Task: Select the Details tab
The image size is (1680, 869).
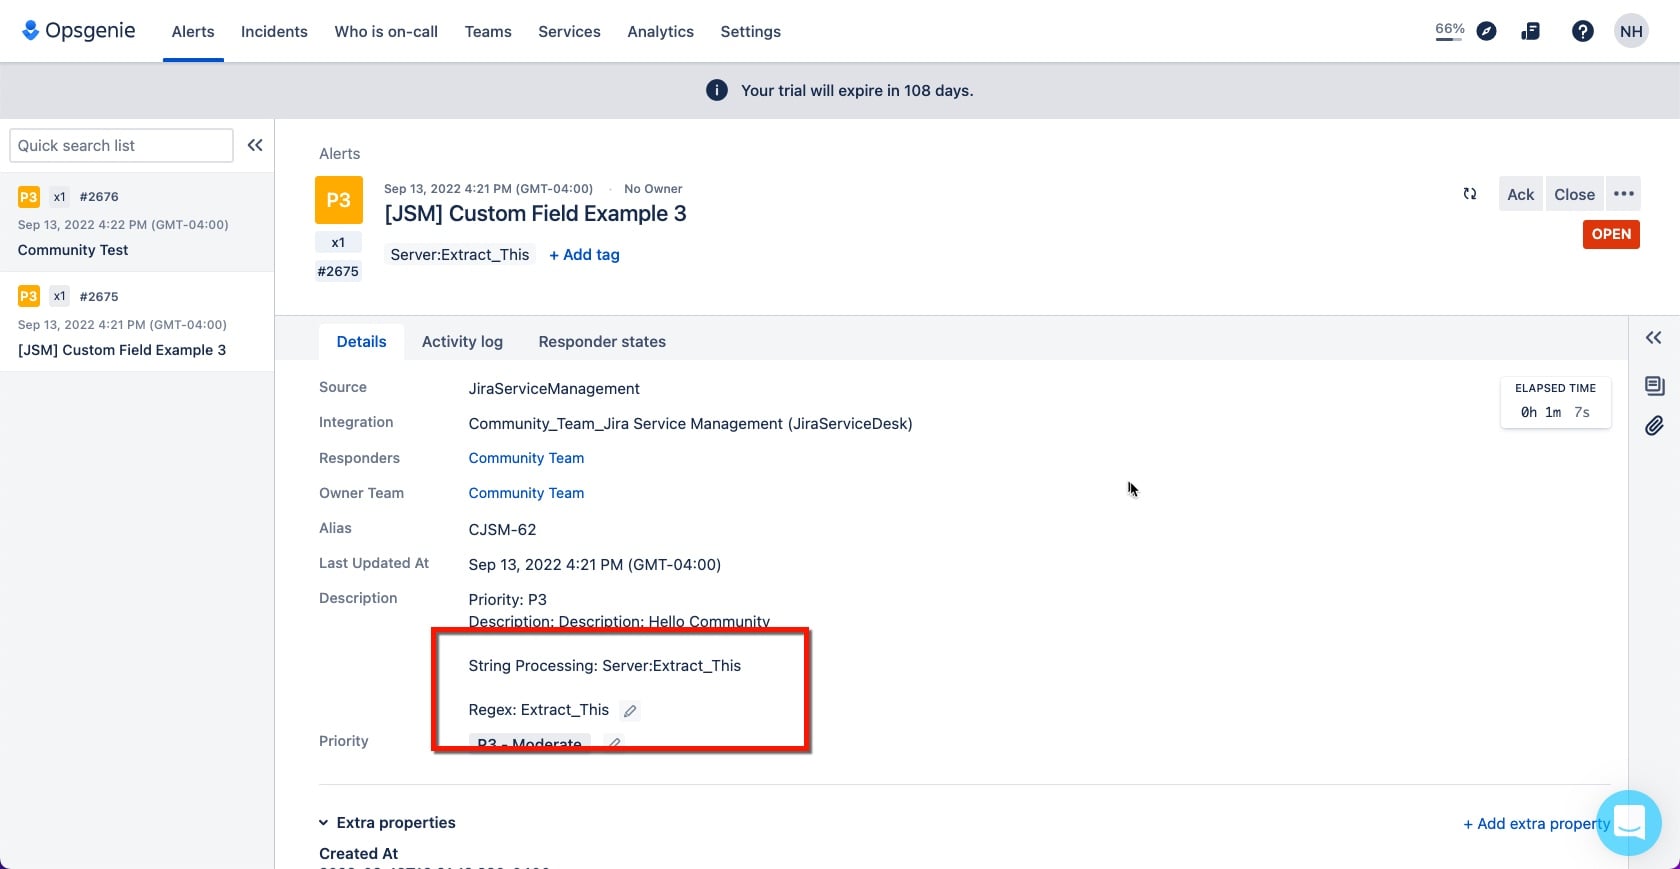Action: pyautogui.click(x=361, y=342)
